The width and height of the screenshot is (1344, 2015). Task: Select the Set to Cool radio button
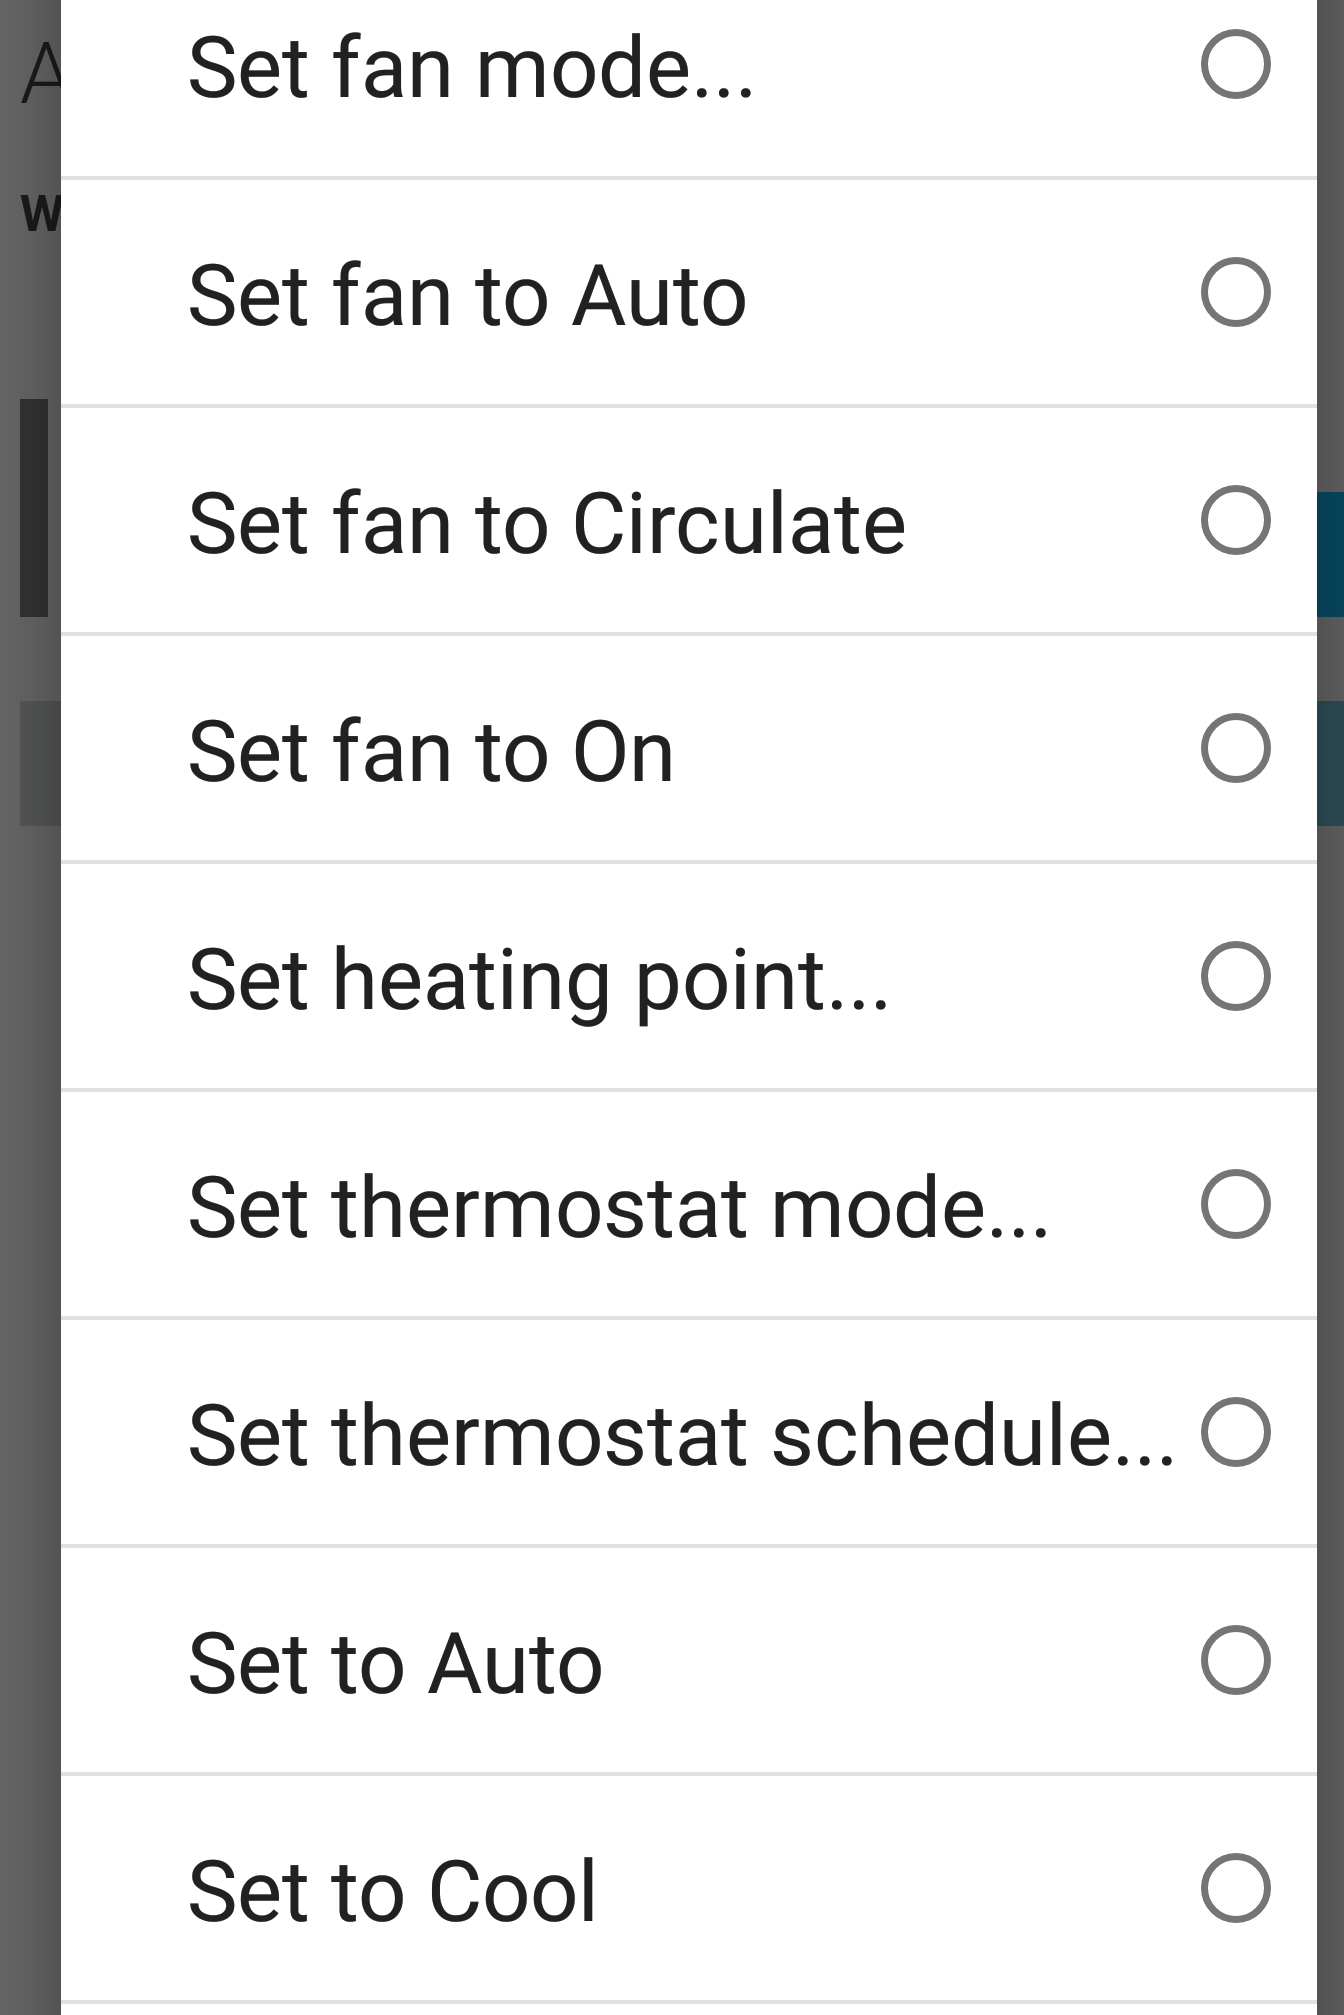(x=1235, y=1889)
